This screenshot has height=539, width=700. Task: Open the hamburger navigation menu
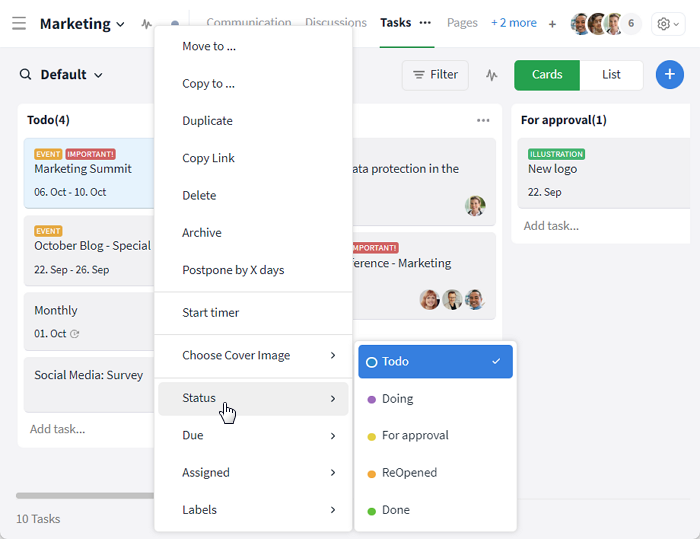point(19,23)
